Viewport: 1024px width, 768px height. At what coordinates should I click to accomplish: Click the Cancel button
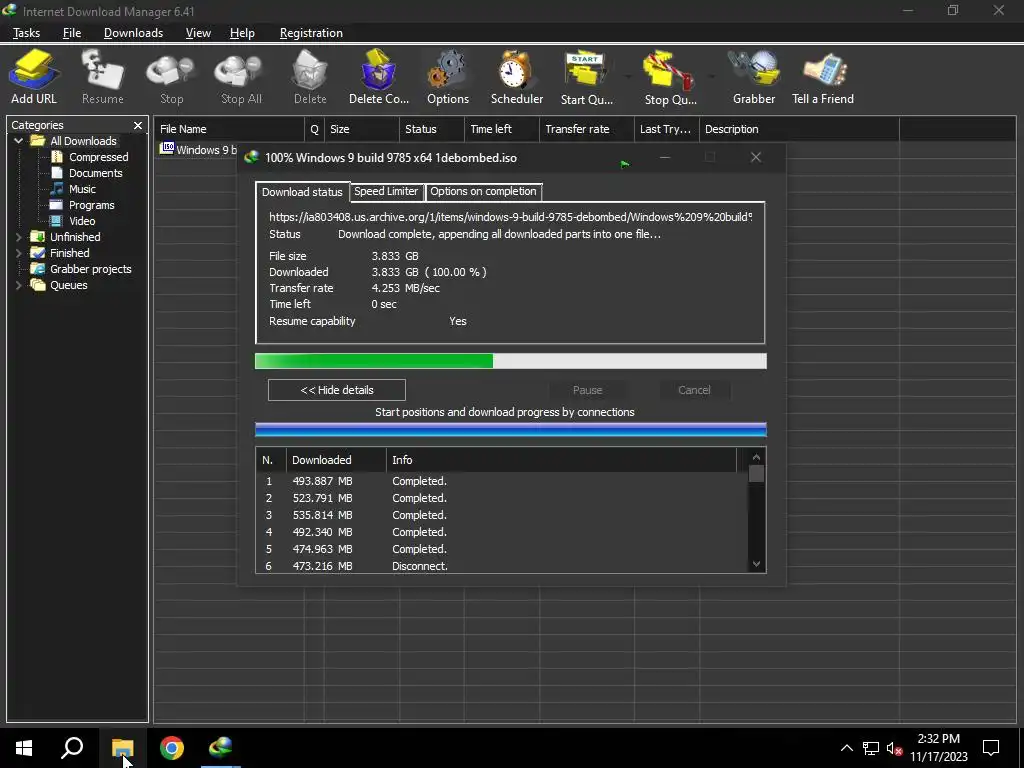pos(694,390)
